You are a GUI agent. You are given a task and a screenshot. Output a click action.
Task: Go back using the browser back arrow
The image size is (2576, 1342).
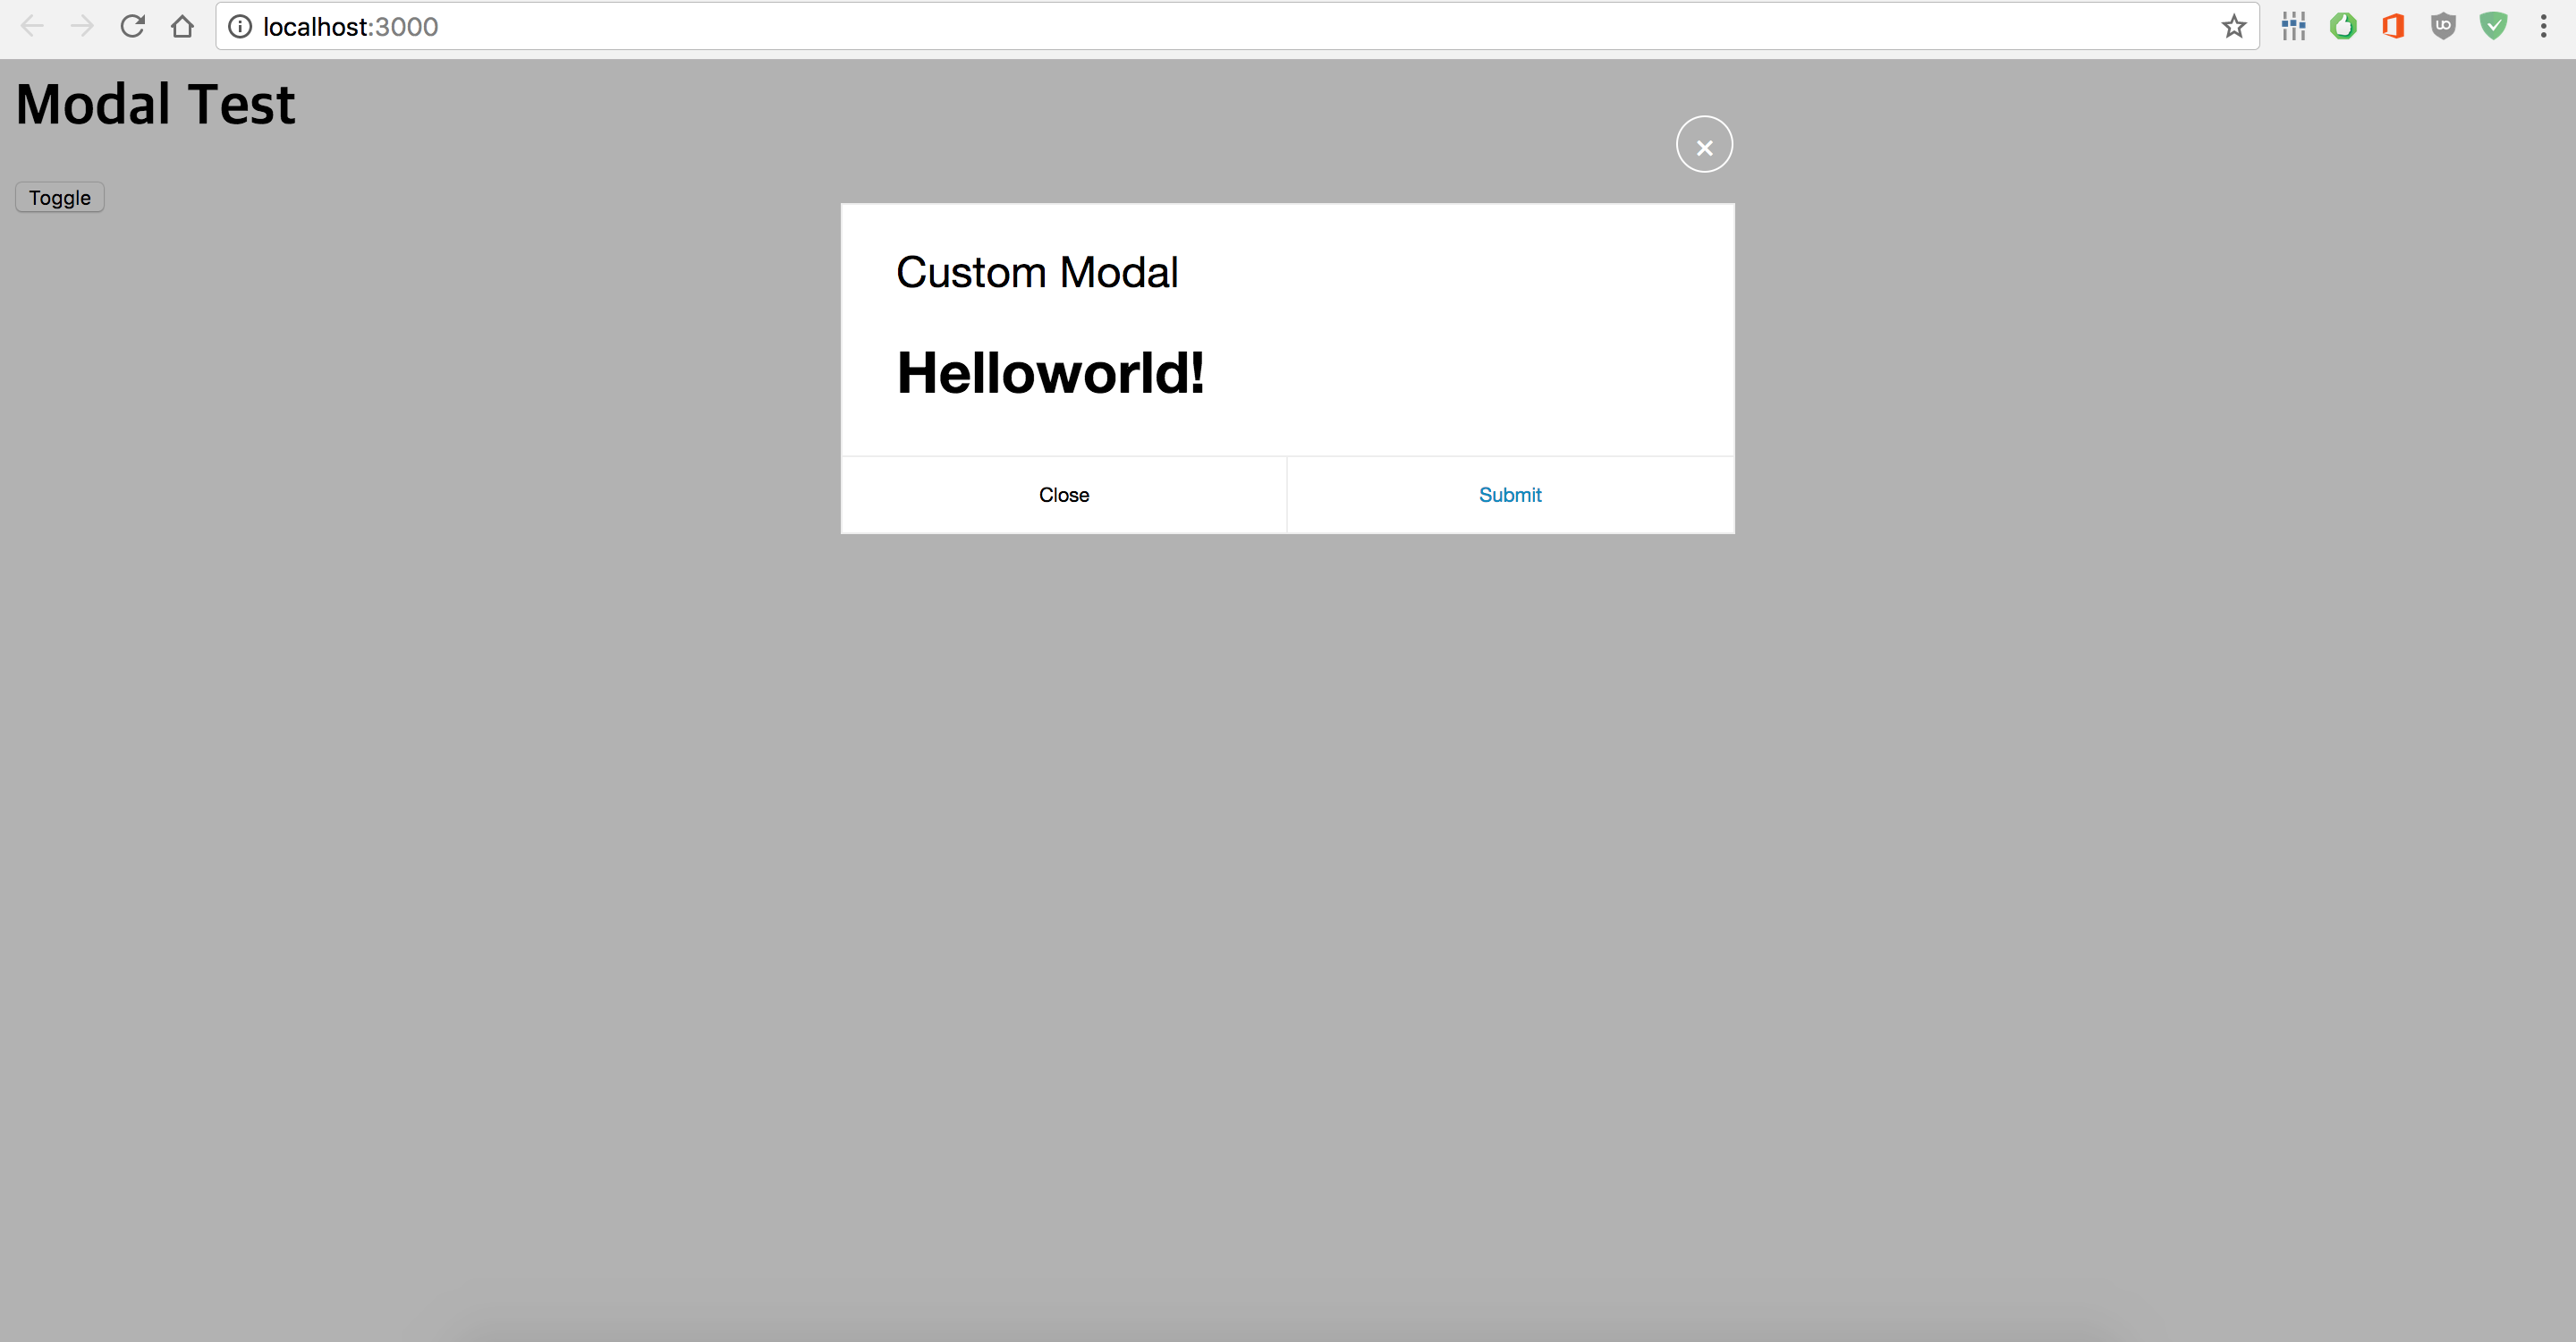32,27
